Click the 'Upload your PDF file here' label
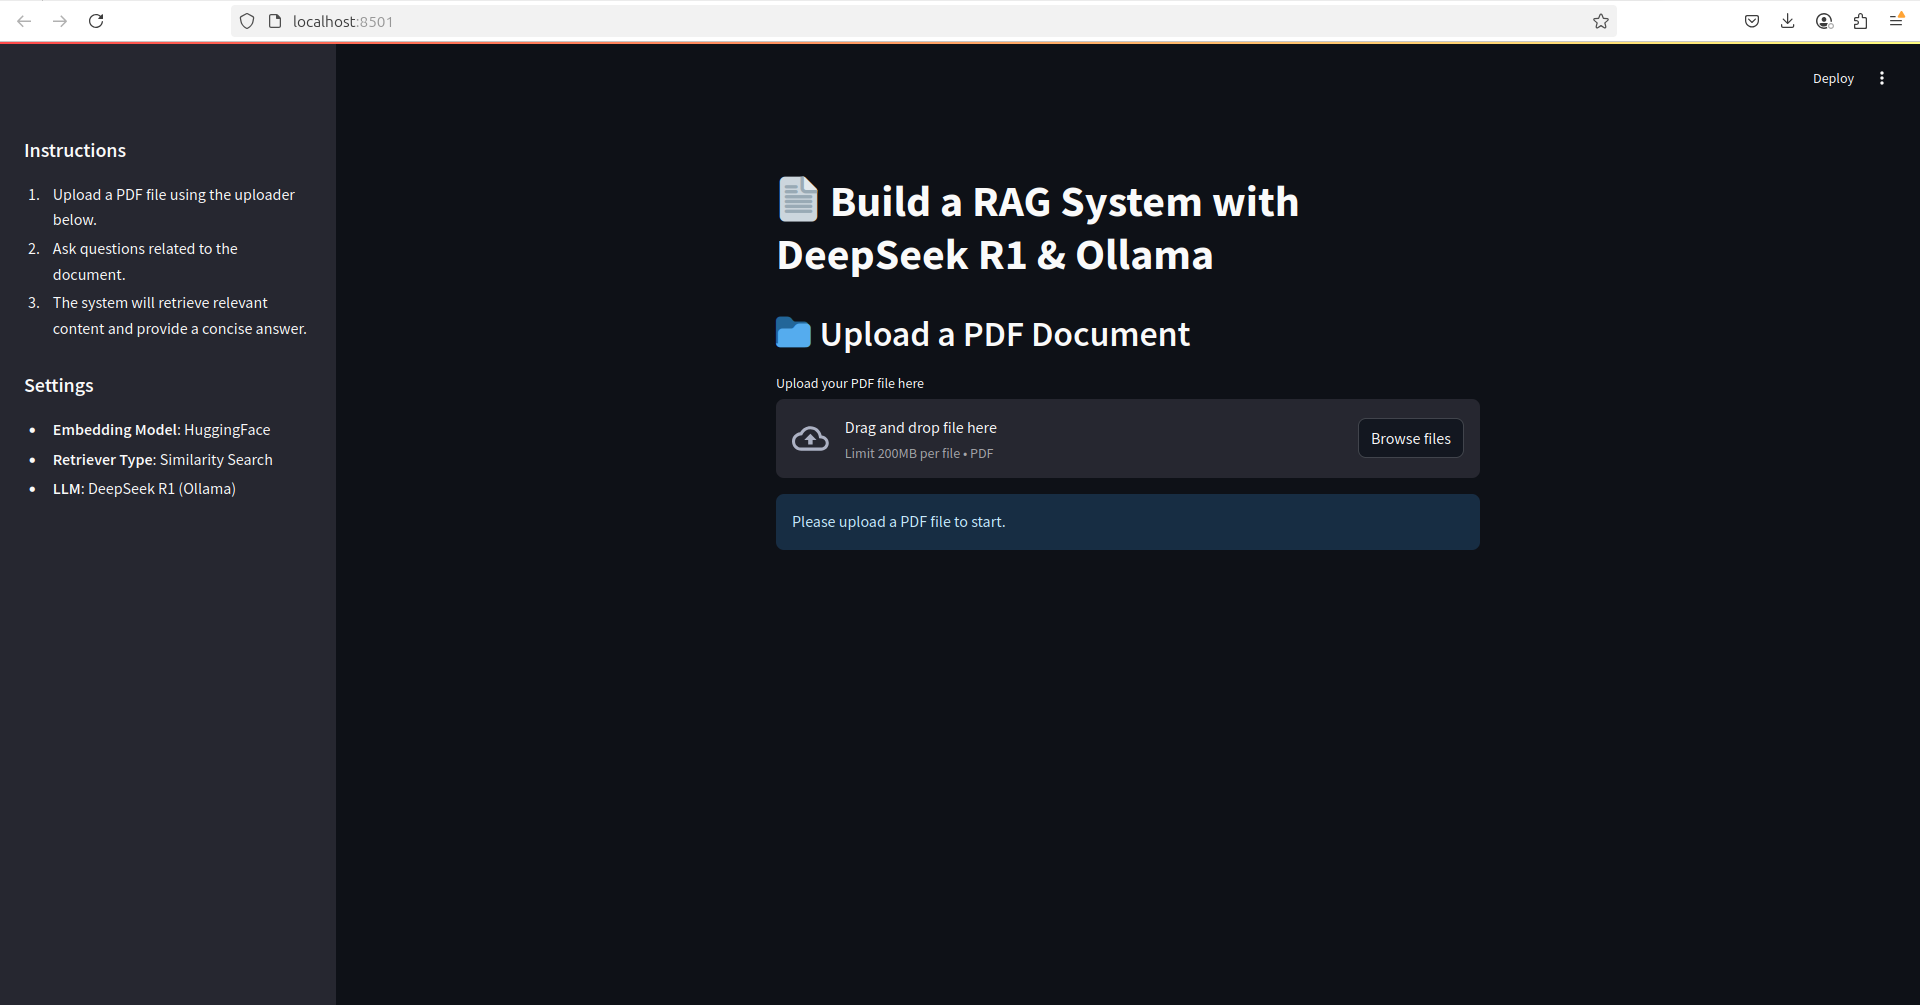This screenshot has width=1920, height=1005. point(850,383)
